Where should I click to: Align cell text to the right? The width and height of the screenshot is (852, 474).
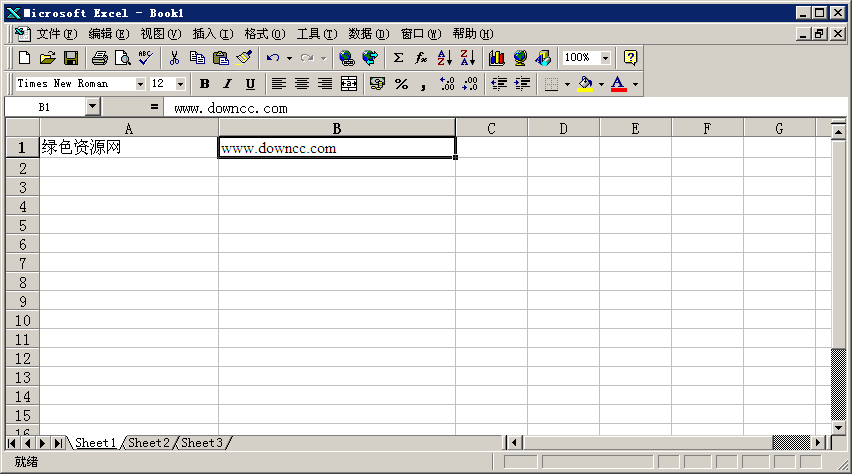click(x=325, y=84)
